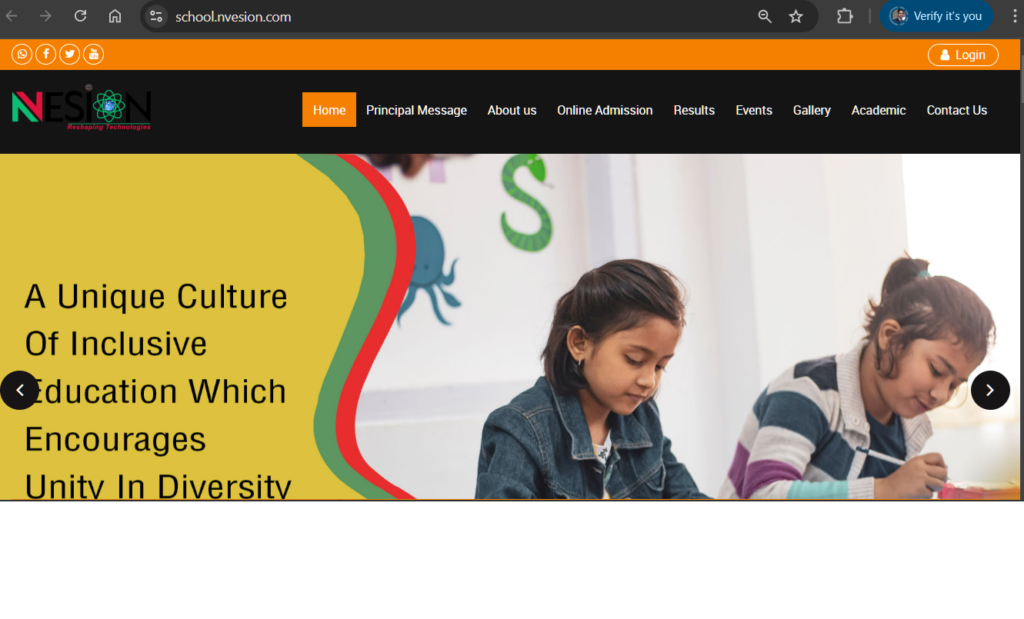Open the browser extensions puzzle icon
Screen dimensions: 1024x619
[x=844, y=16]
